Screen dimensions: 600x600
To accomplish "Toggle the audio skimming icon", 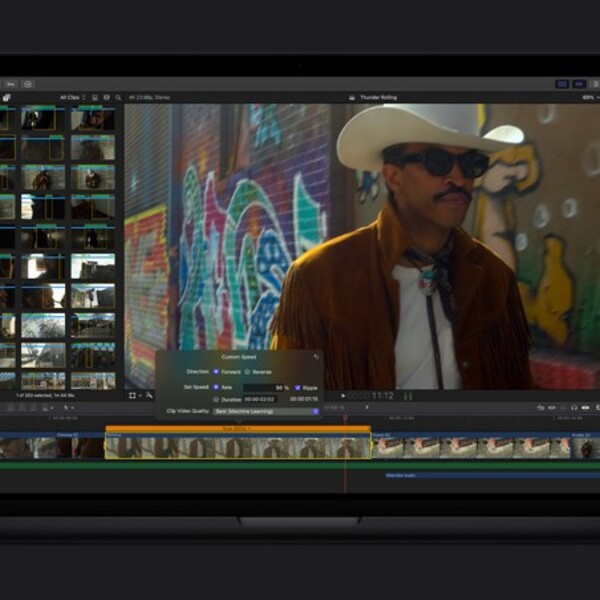I will point(552,408).
